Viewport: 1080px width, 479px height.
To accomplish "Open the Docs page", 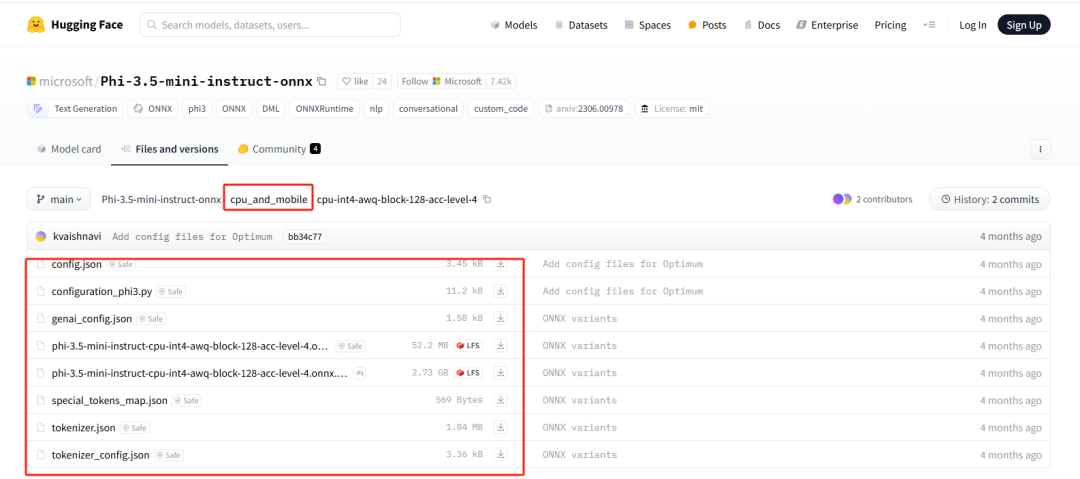I will (762, 25).
